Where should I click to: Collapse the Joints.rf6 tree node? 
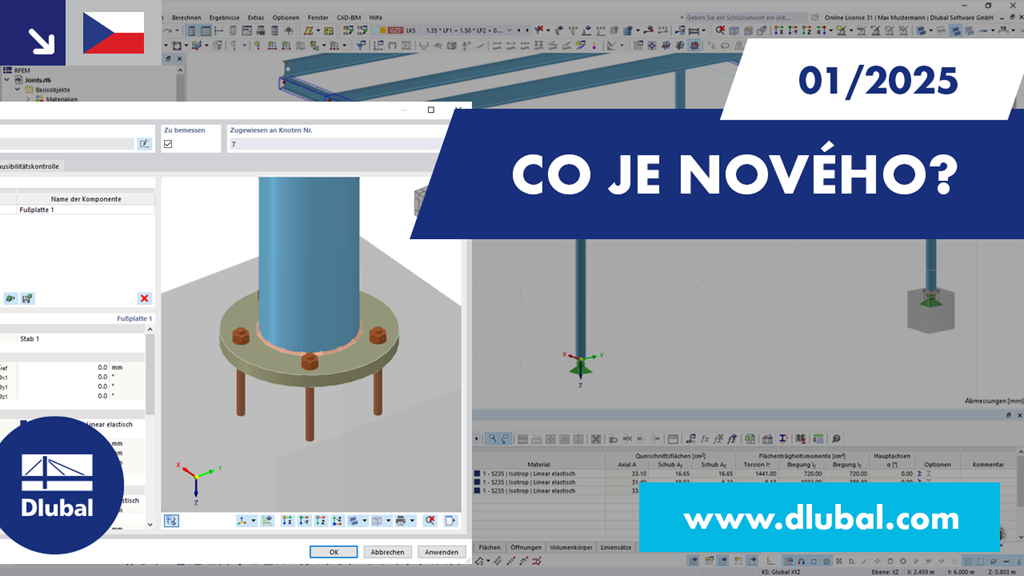tap(7, 80)
